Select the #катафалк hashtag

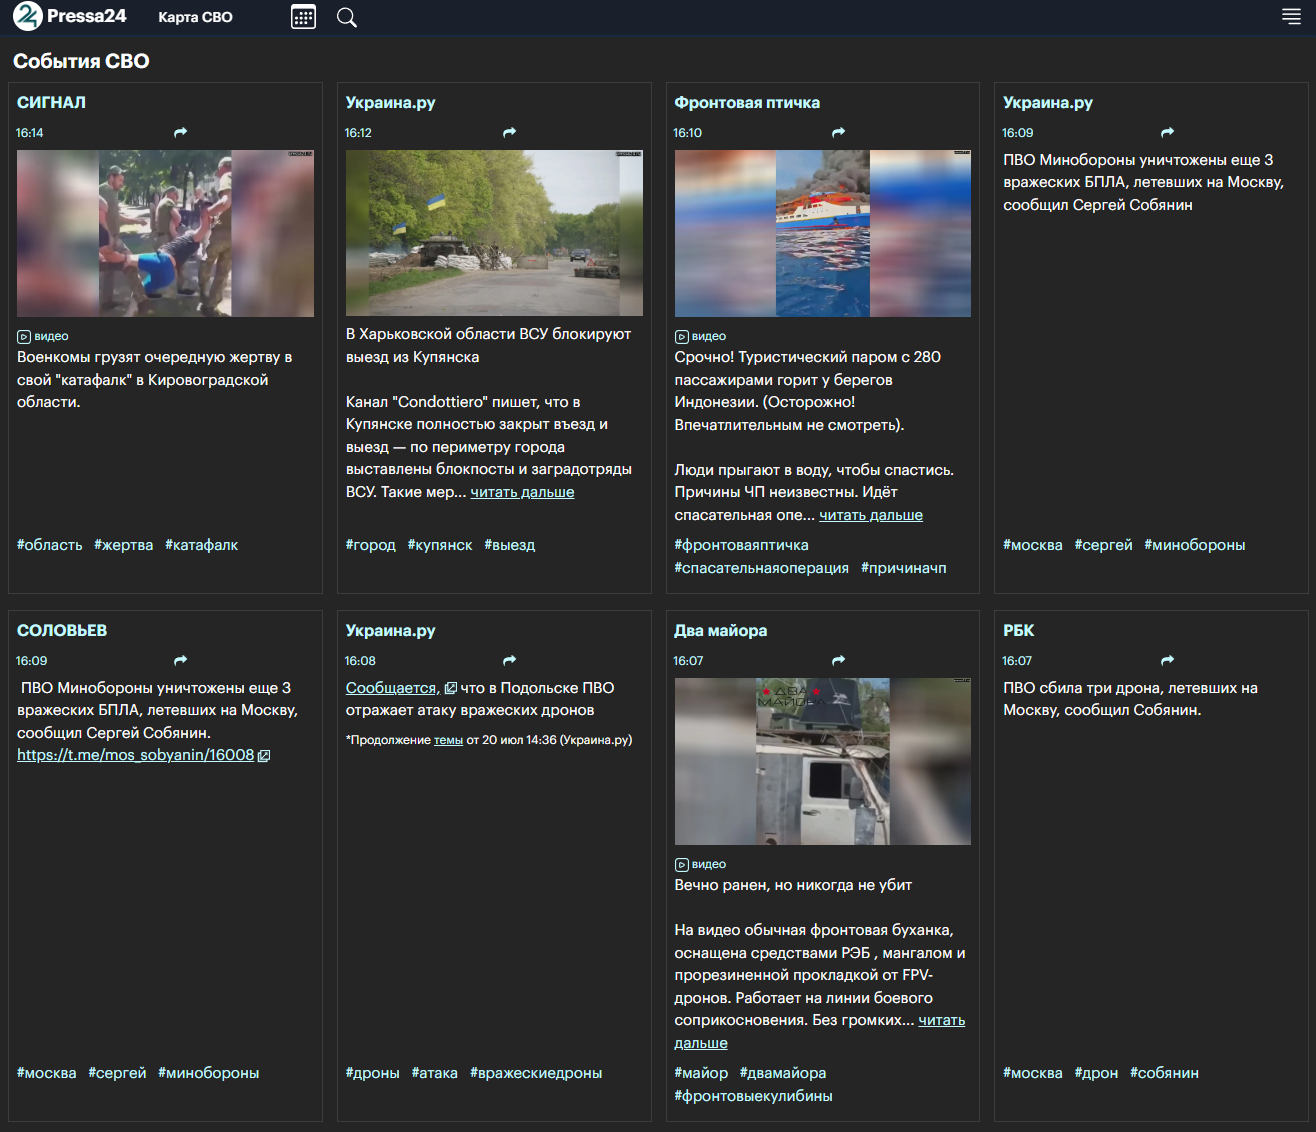point(202,545)
